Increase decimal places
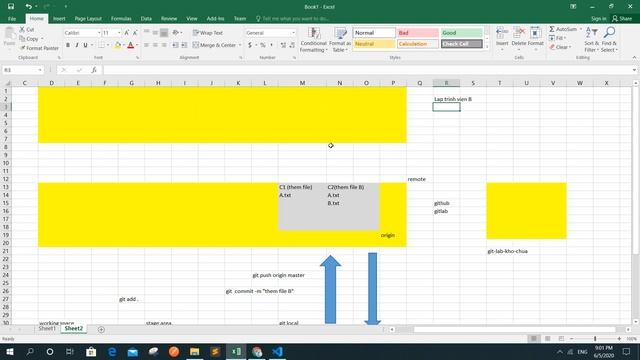Image resolution: width=640 pixels, height=360 pixels. coord(283,45)
